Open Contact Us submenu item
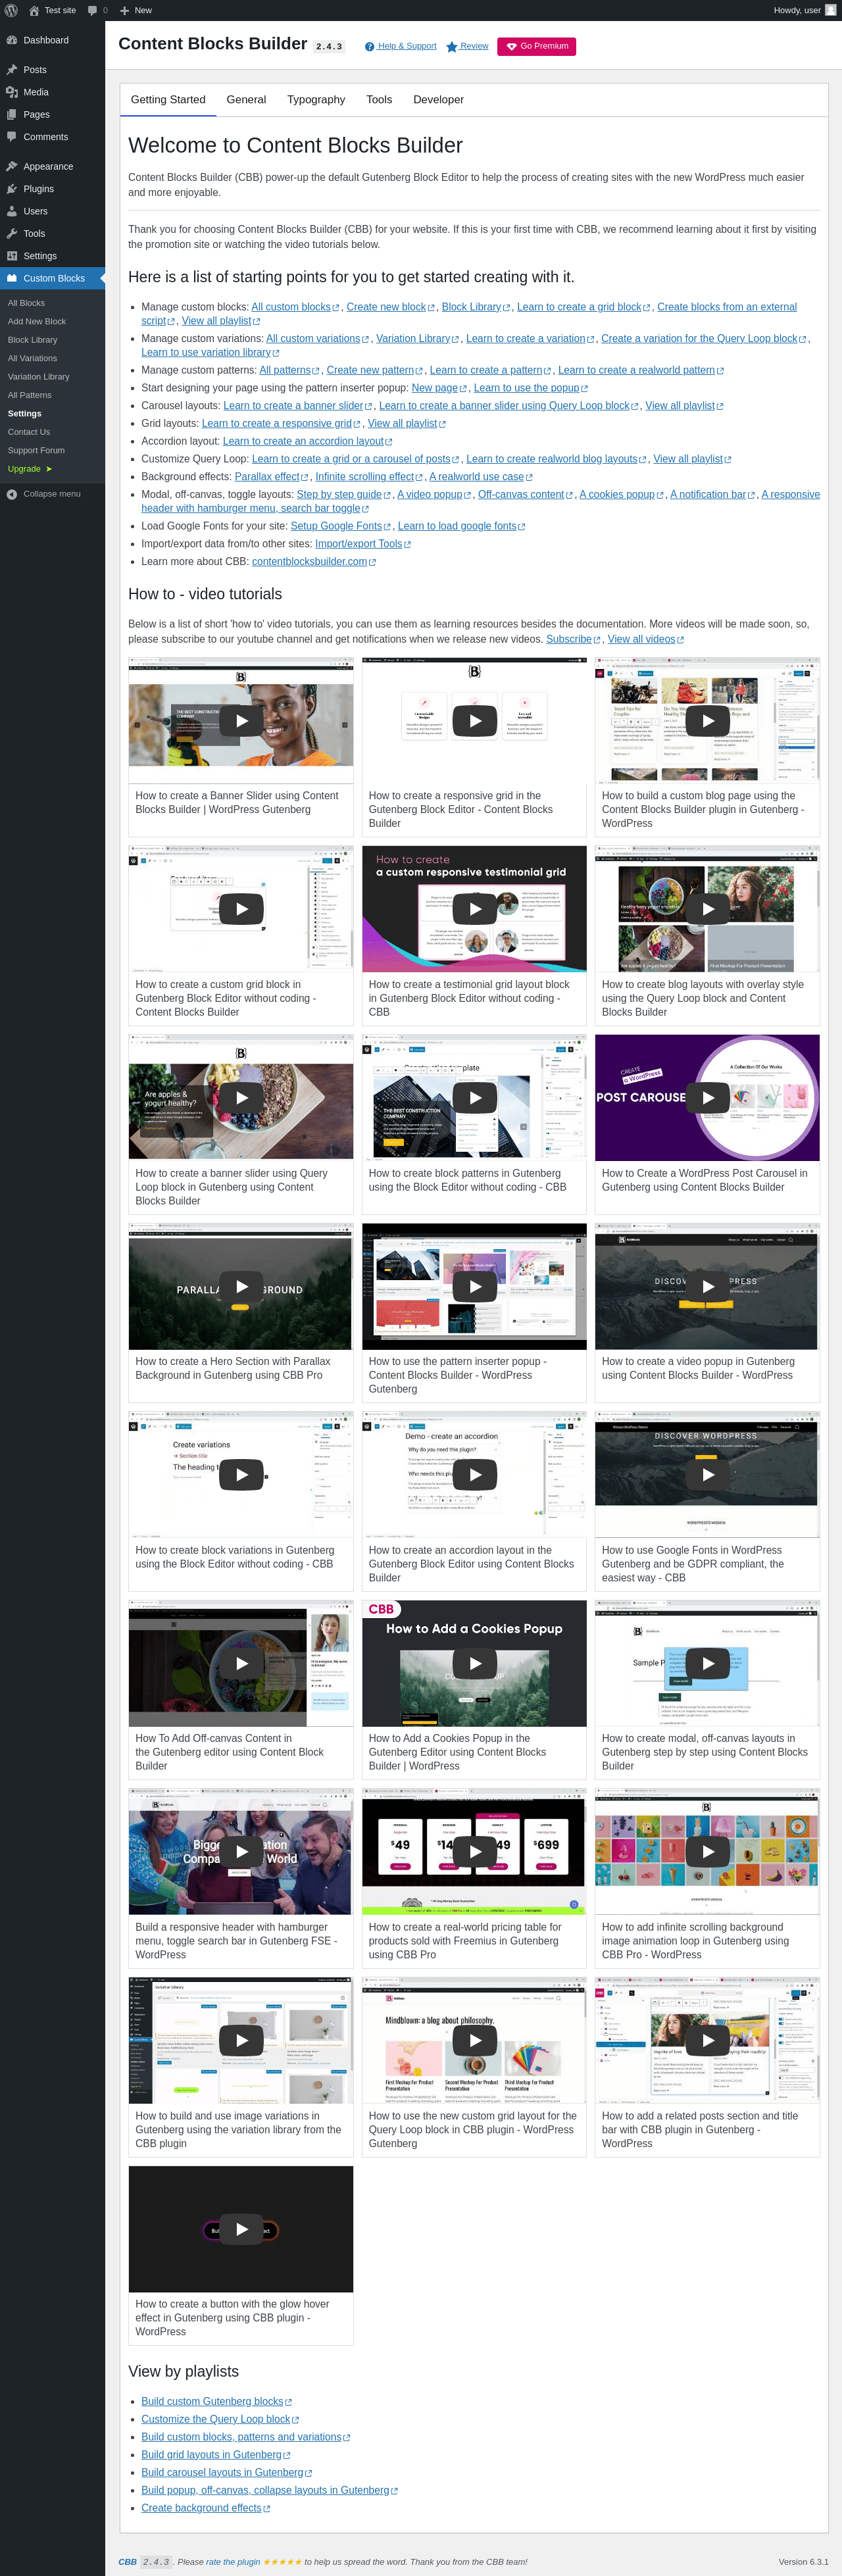Viewport: 842px width, 2576px height. click(29, 432)
